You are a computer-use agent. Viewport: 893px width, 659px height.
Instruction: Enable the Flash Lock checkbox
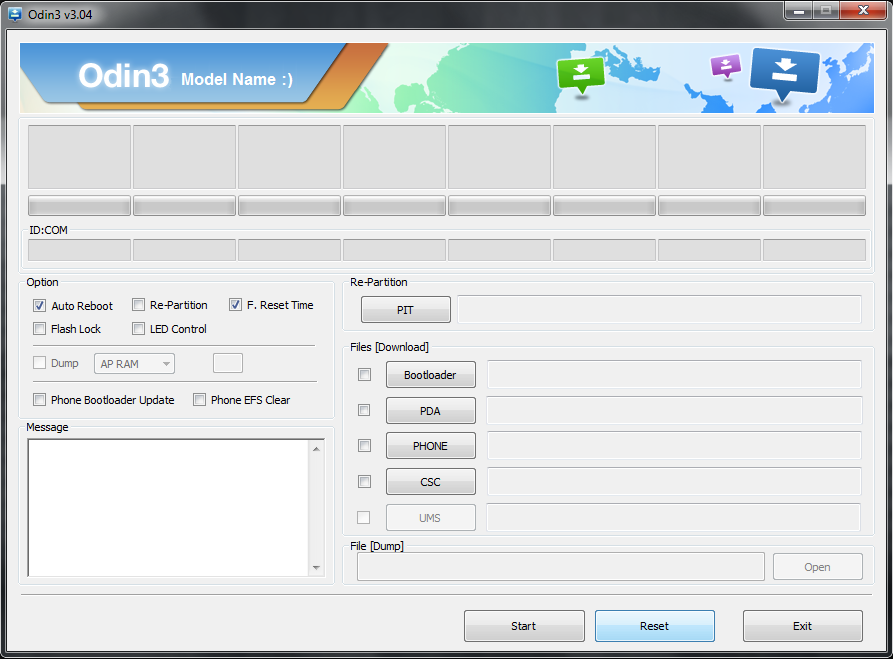pyautogui.click(x=39, y=329)
